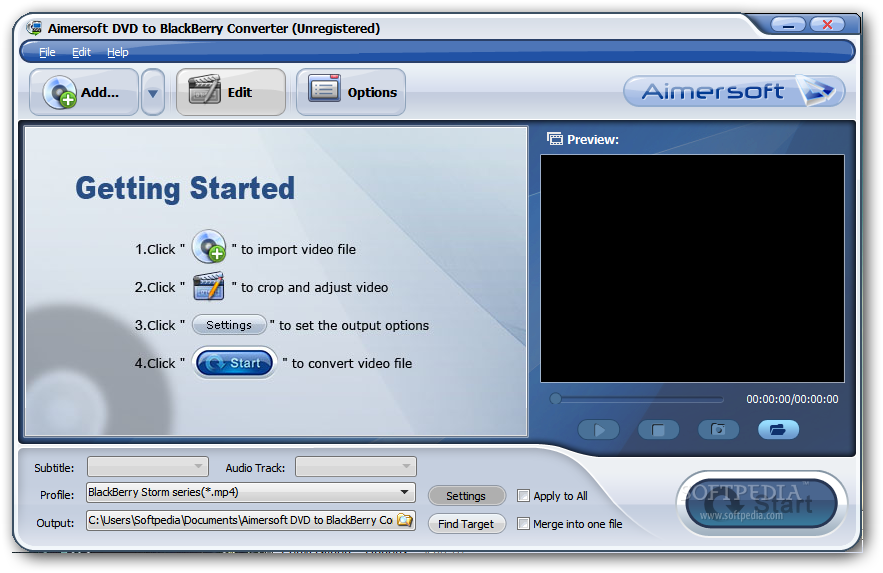Click the Settings sample button in step 3
The image size is (883, 573).
coord(229,325)
